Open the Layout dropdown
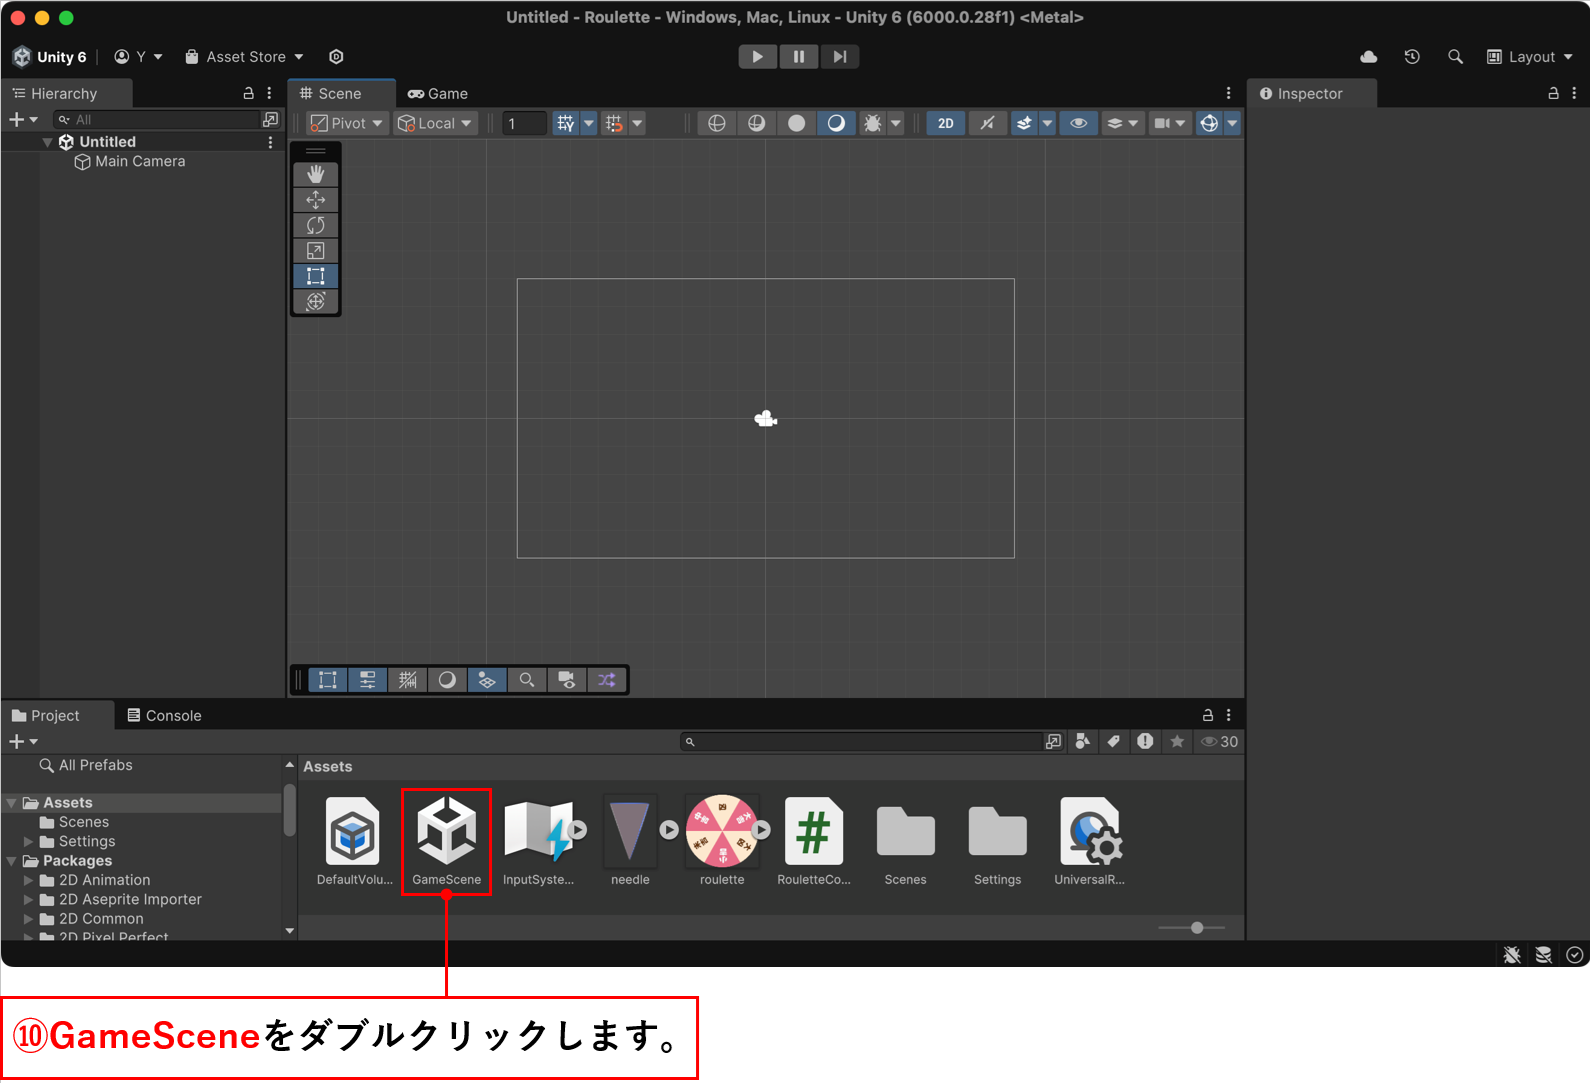Screen dimensions: 1590x1083 [x=1530, y=57]
